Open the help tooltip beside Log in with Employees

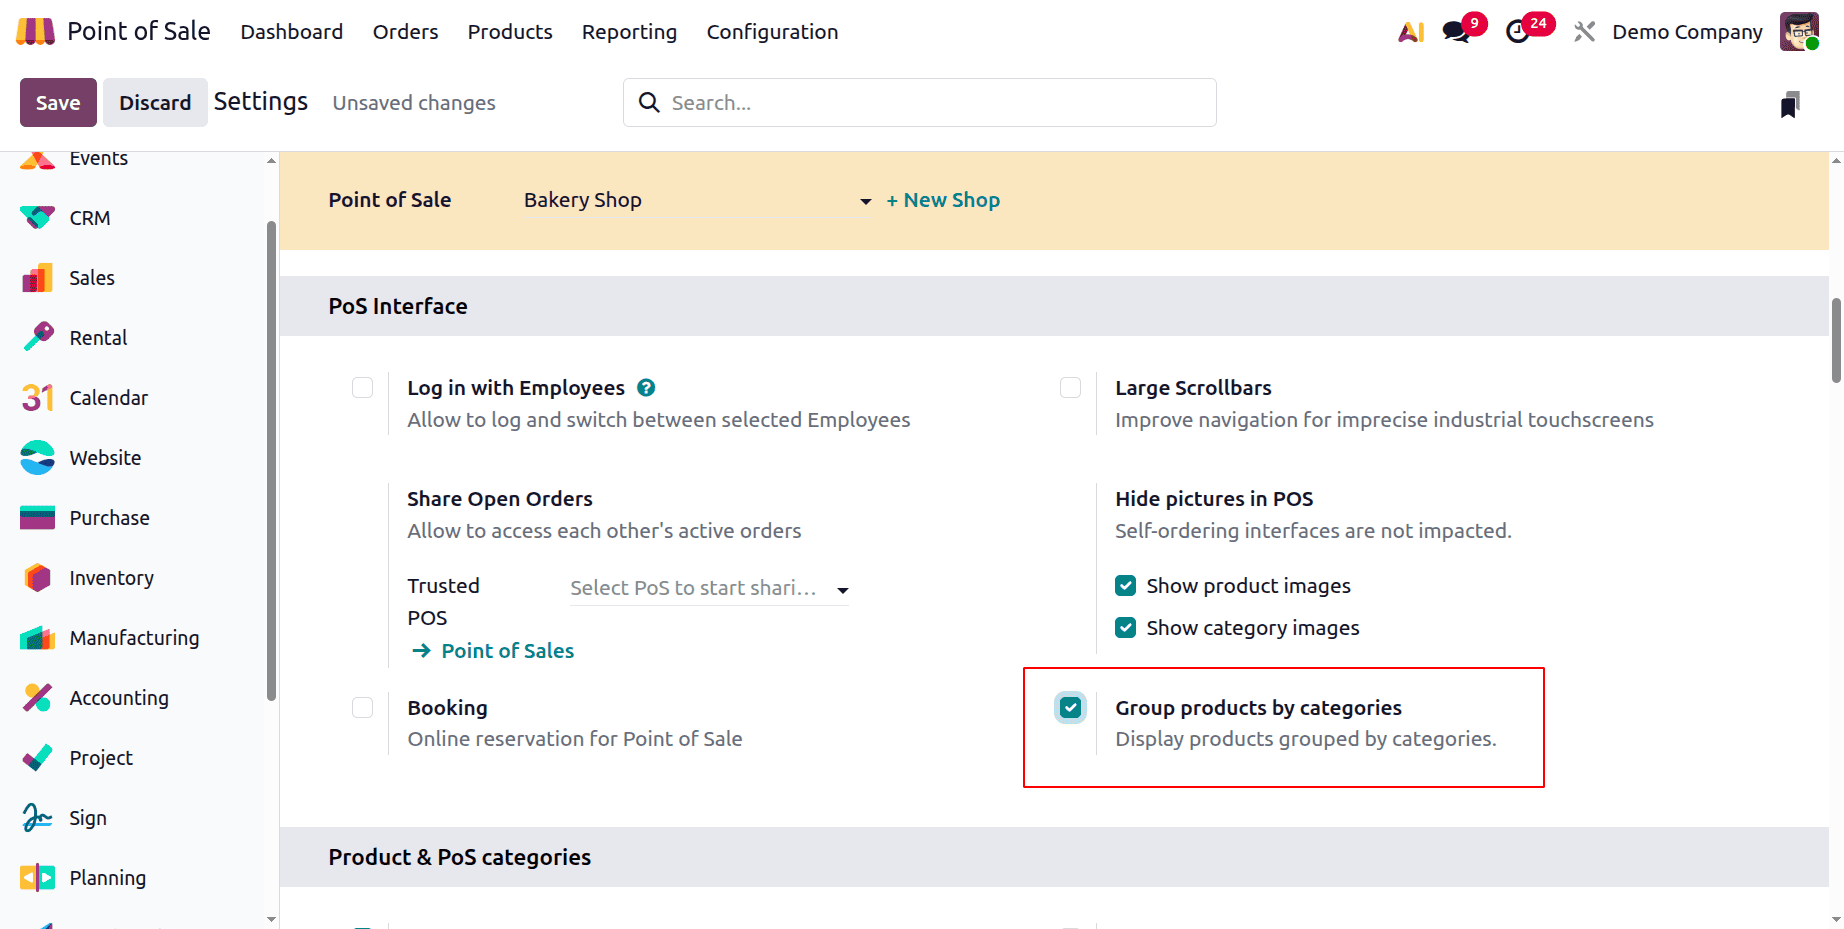pyautogui.click(x=646, y=387)
